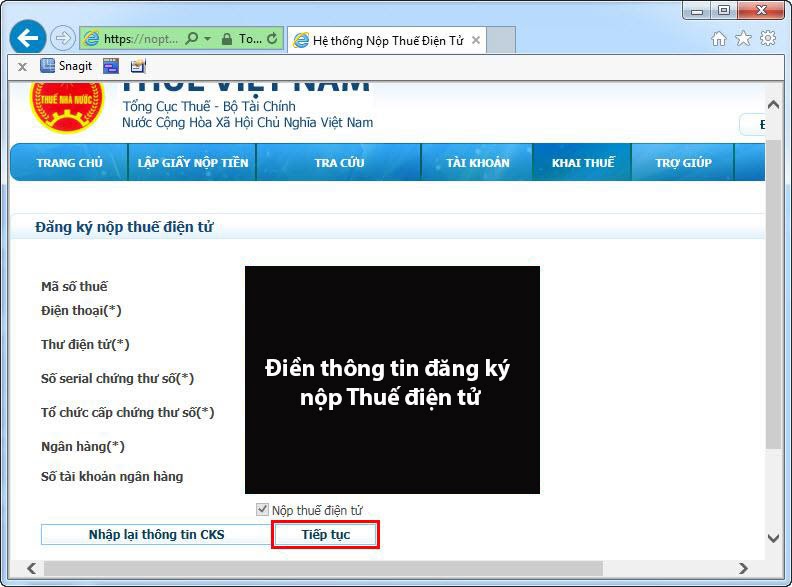The width and height of the screenshot is (792, 587).
Task: Open a new blank tab
Action: click(x=501, y=40)
